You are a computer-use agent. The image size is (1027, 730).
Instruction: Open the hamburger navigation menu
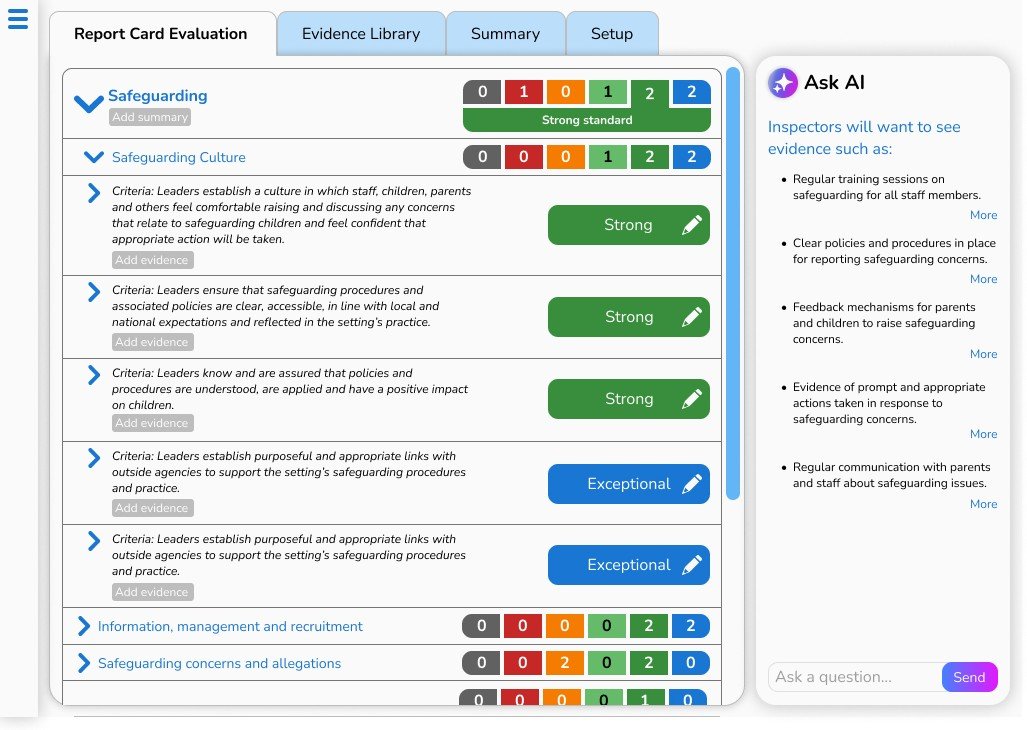point(18,19)
